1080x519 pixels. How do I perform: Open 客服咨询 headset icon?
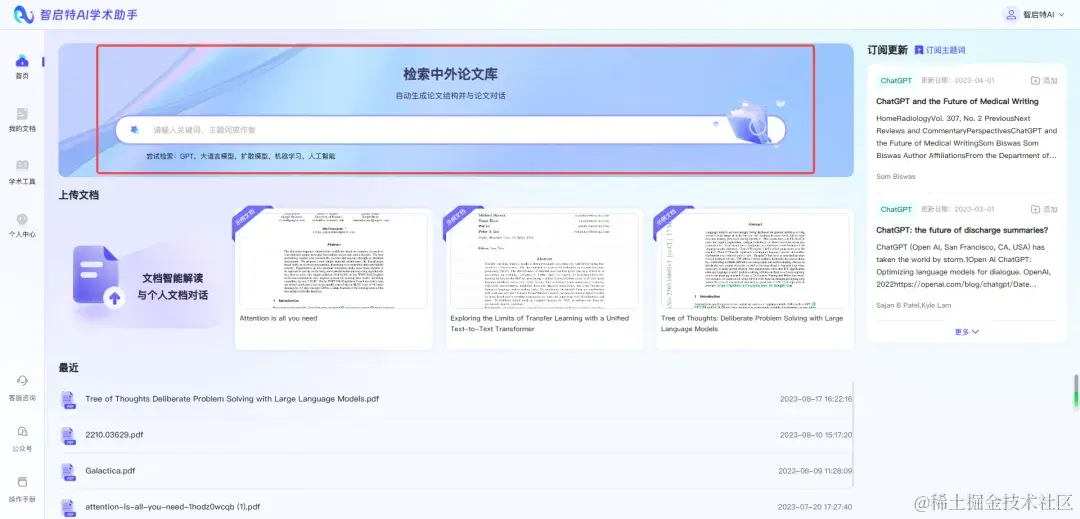pyautogui.click(x=22, y=381)
